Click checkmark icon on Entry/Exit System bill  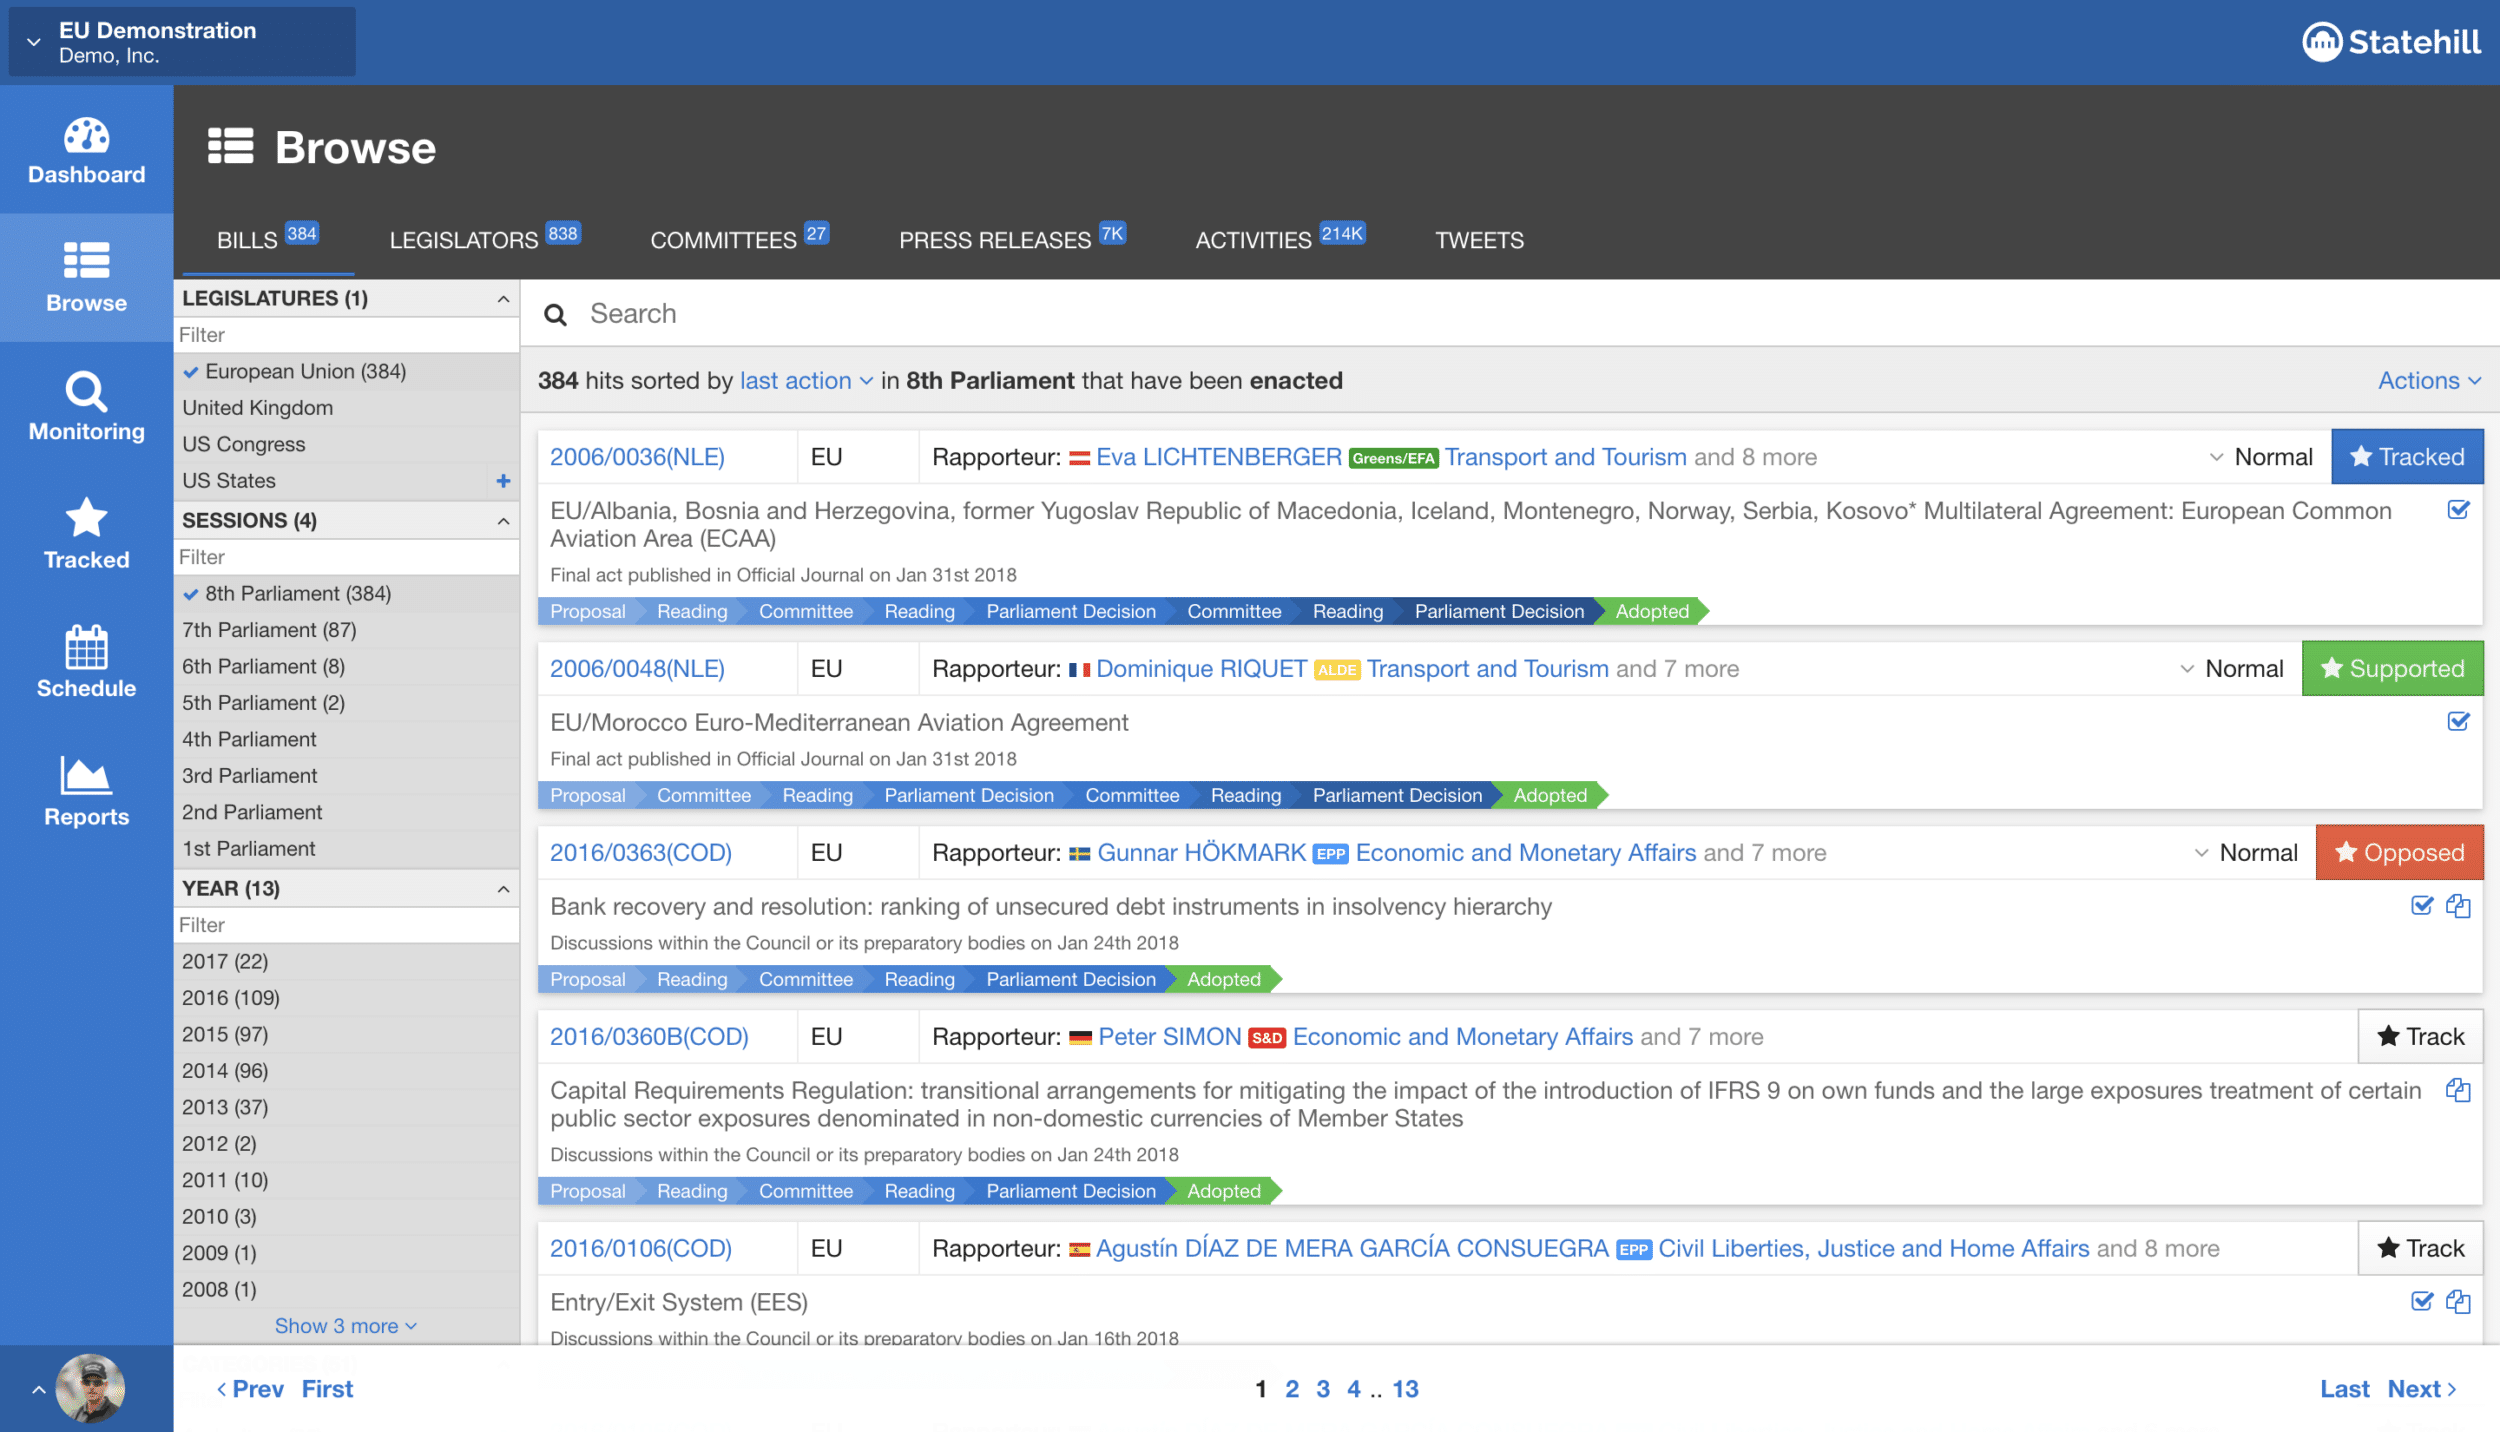coord(2422,1301)
